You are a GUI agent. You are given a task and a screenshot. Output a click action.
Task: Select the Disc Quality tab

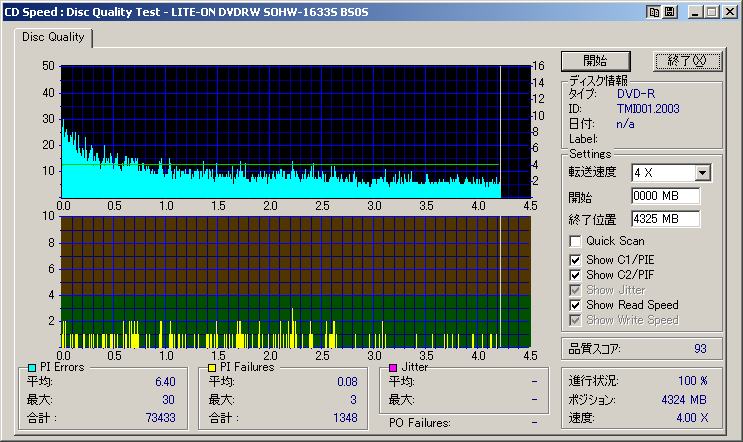[53, 37]
